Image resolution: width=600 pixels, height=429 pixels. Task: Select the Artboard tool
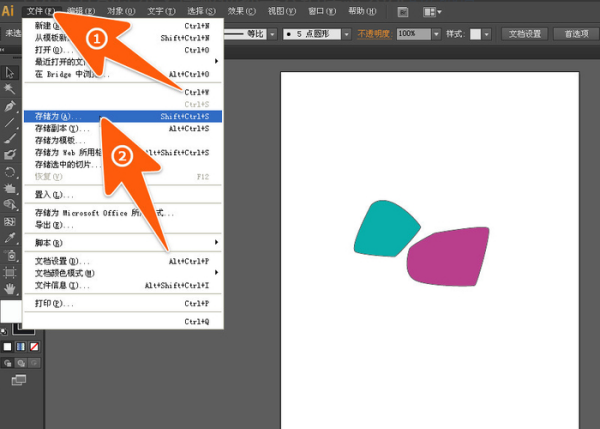point(10,271)
